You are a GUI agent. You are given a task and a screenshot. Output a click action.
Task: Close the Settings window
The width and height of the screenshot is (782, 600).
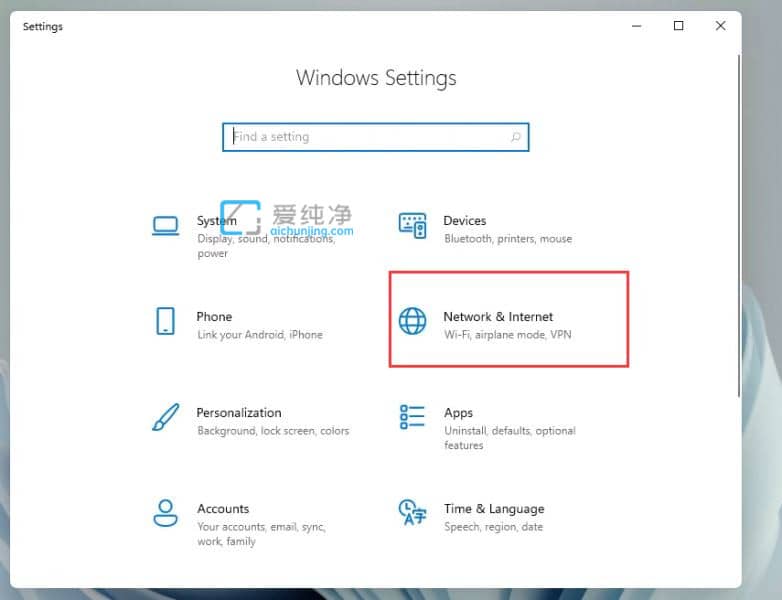tap(720, 26)
